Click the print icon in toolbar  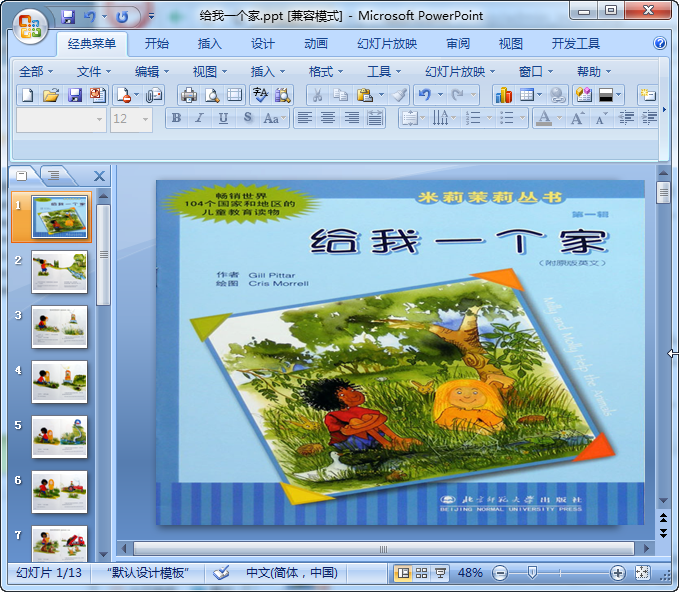189,95
